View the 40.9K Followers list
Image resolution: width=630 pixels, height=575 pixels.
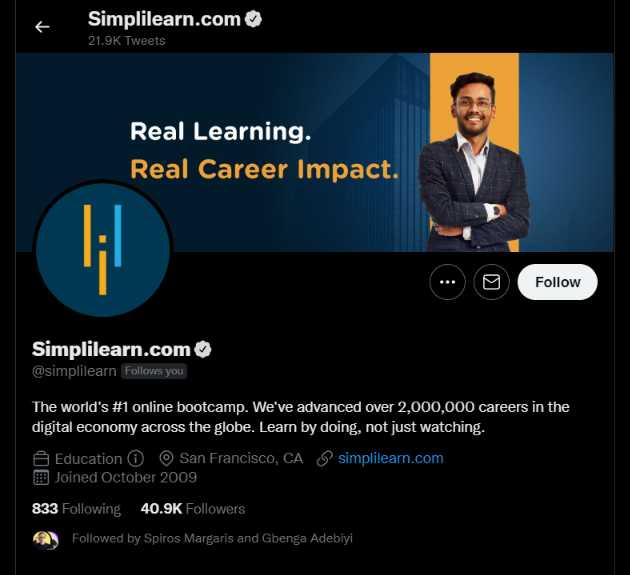point(193,509)
